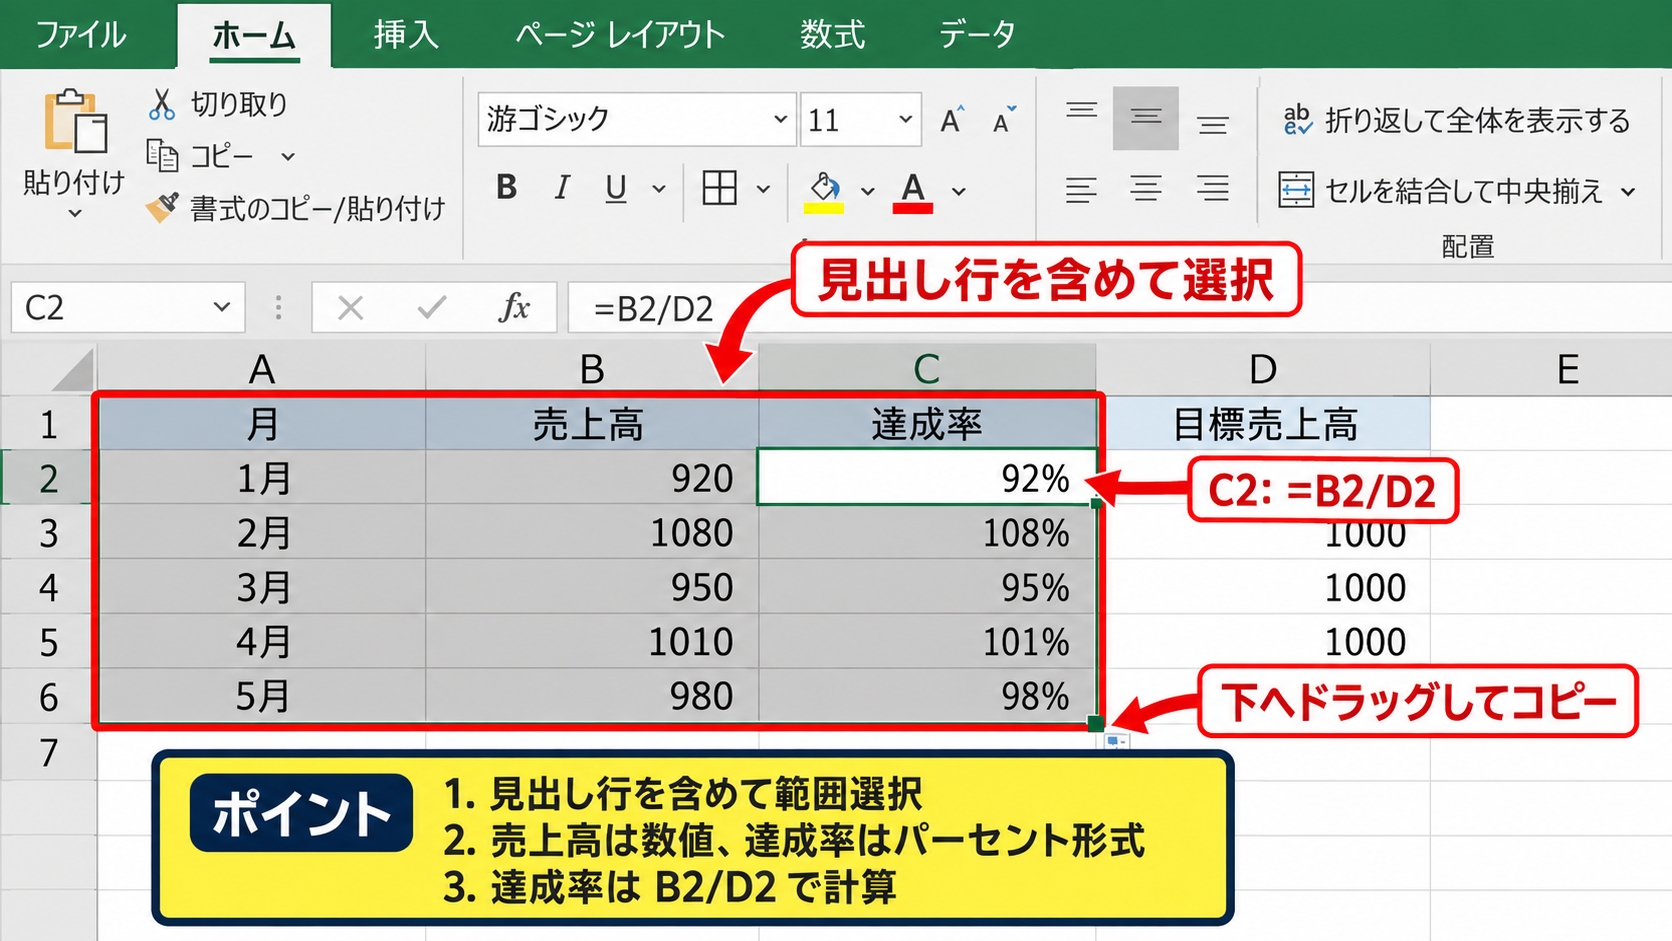This screenshot has width=1672, height=941.
Task: Open Copy options dropdown arrow
Action: click(x=288, y=156)
